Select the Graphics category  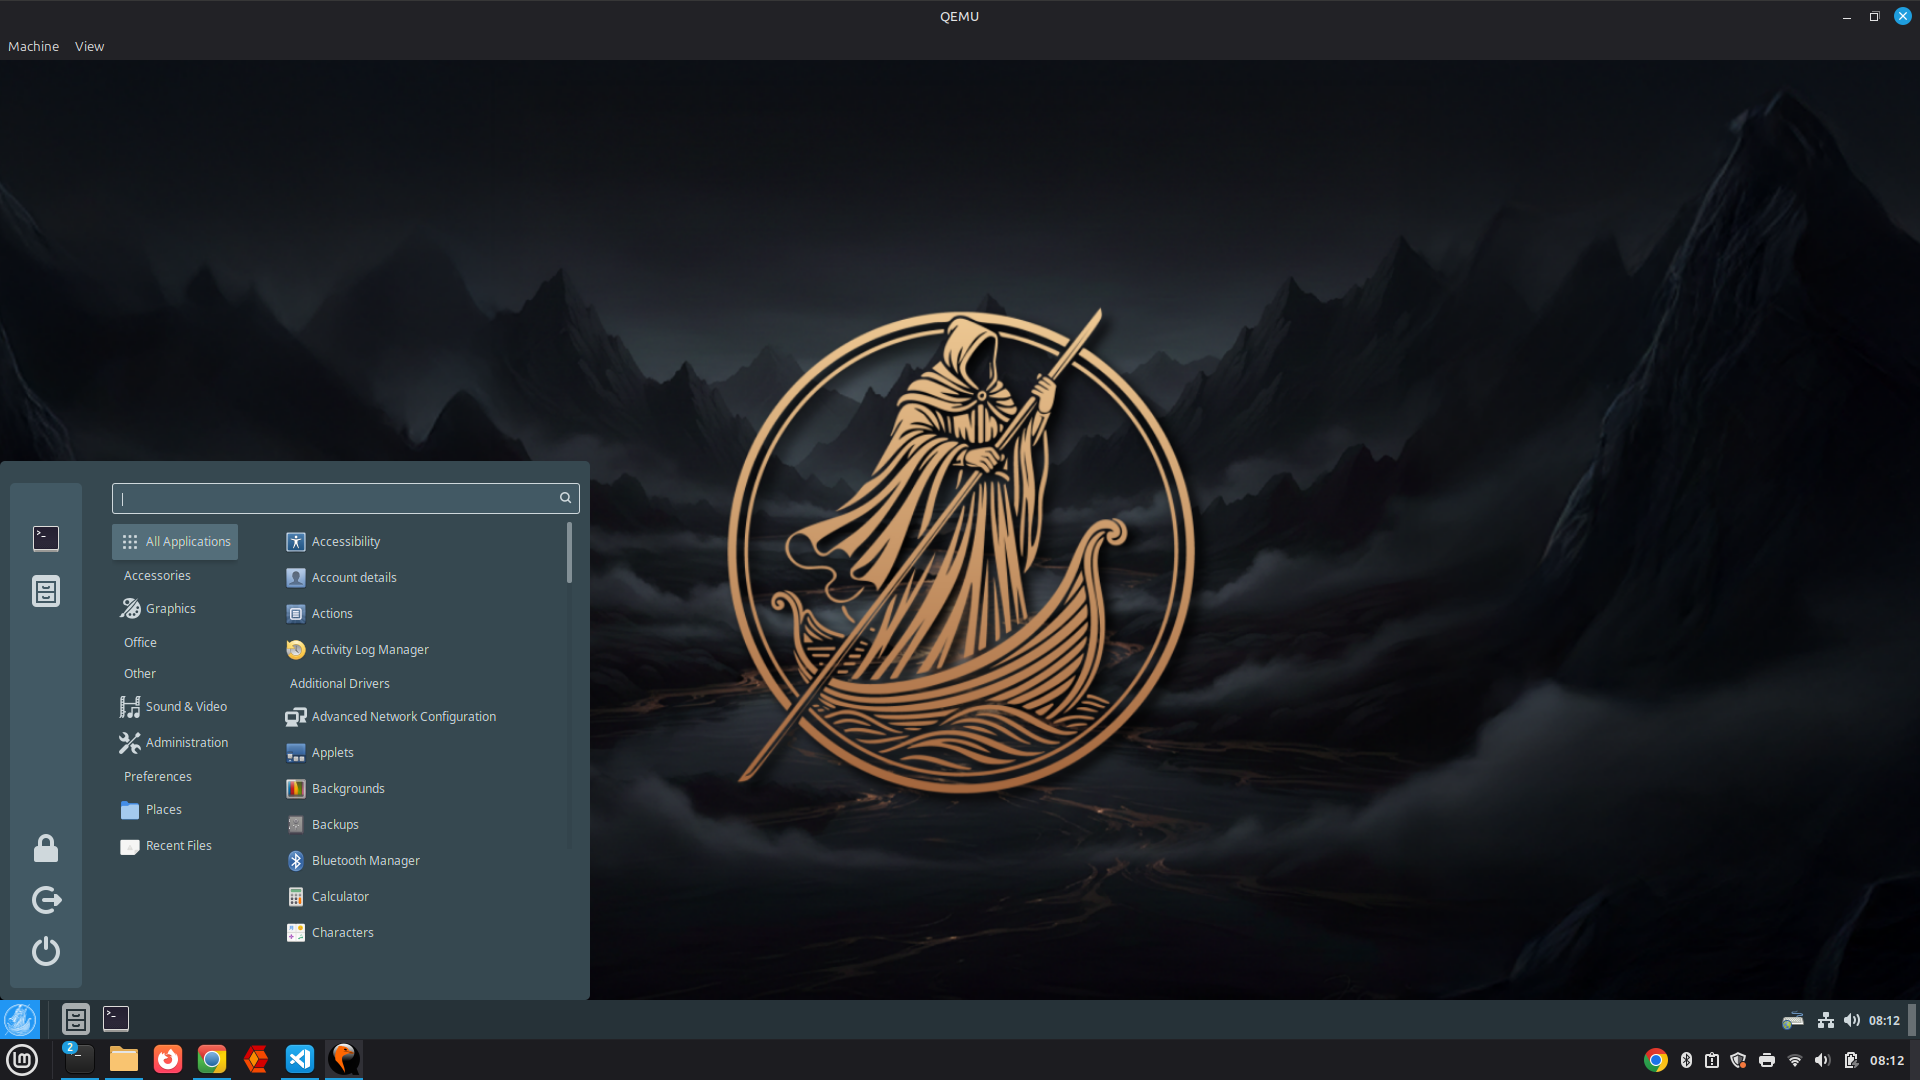pyautogui.click(x=170, y=608)
